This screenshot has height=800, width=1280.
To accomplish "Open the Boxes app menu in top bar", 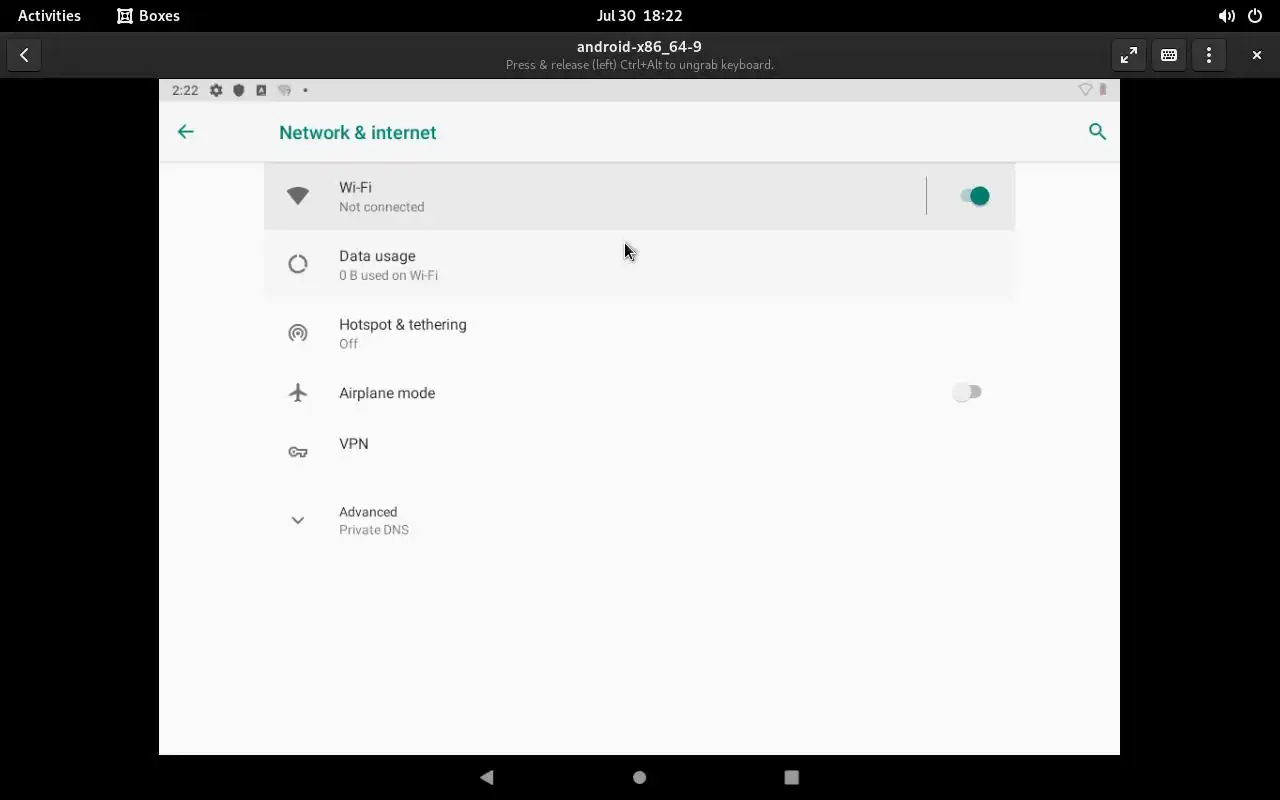I will coord(148,16).
